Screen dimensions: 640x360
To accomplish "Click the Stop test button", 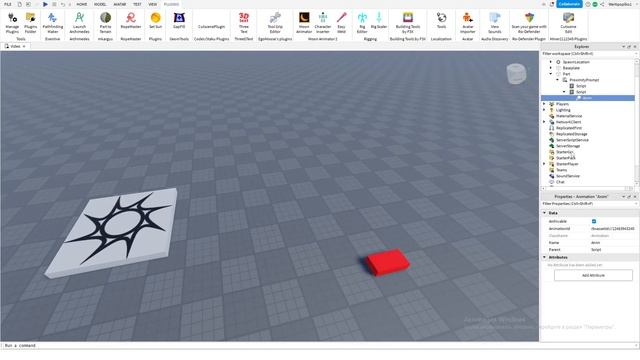I will pyautogui.click(x=54, y=4).
